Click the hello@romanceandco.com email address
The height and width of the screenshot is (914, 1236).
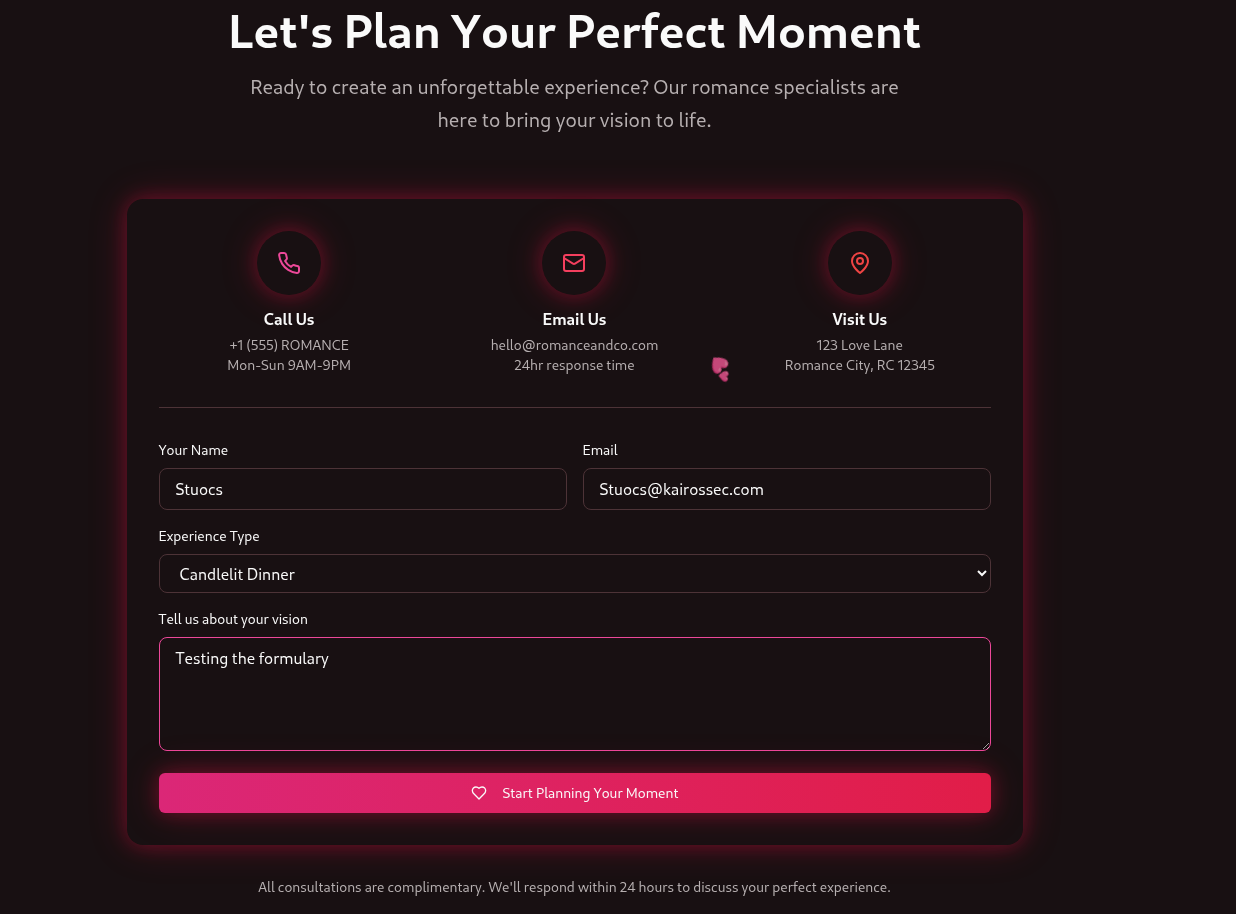[574, 345]
